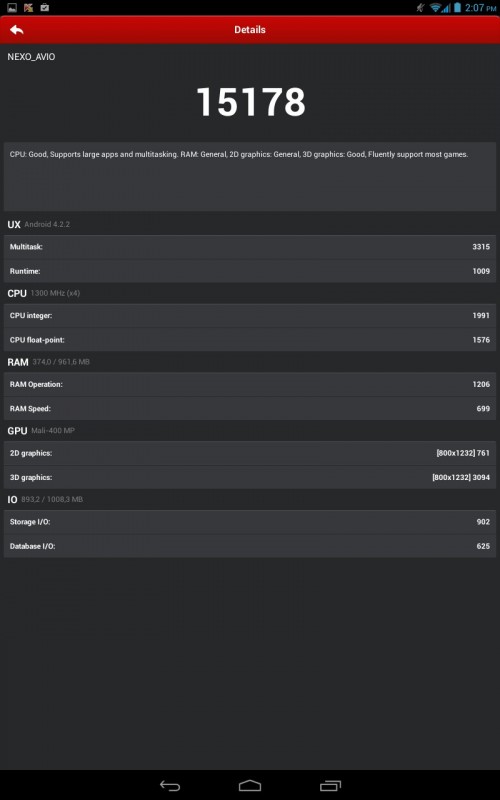
Task: Select the Multitask score row
Action: pyautogui.click(x=250, y=247)
